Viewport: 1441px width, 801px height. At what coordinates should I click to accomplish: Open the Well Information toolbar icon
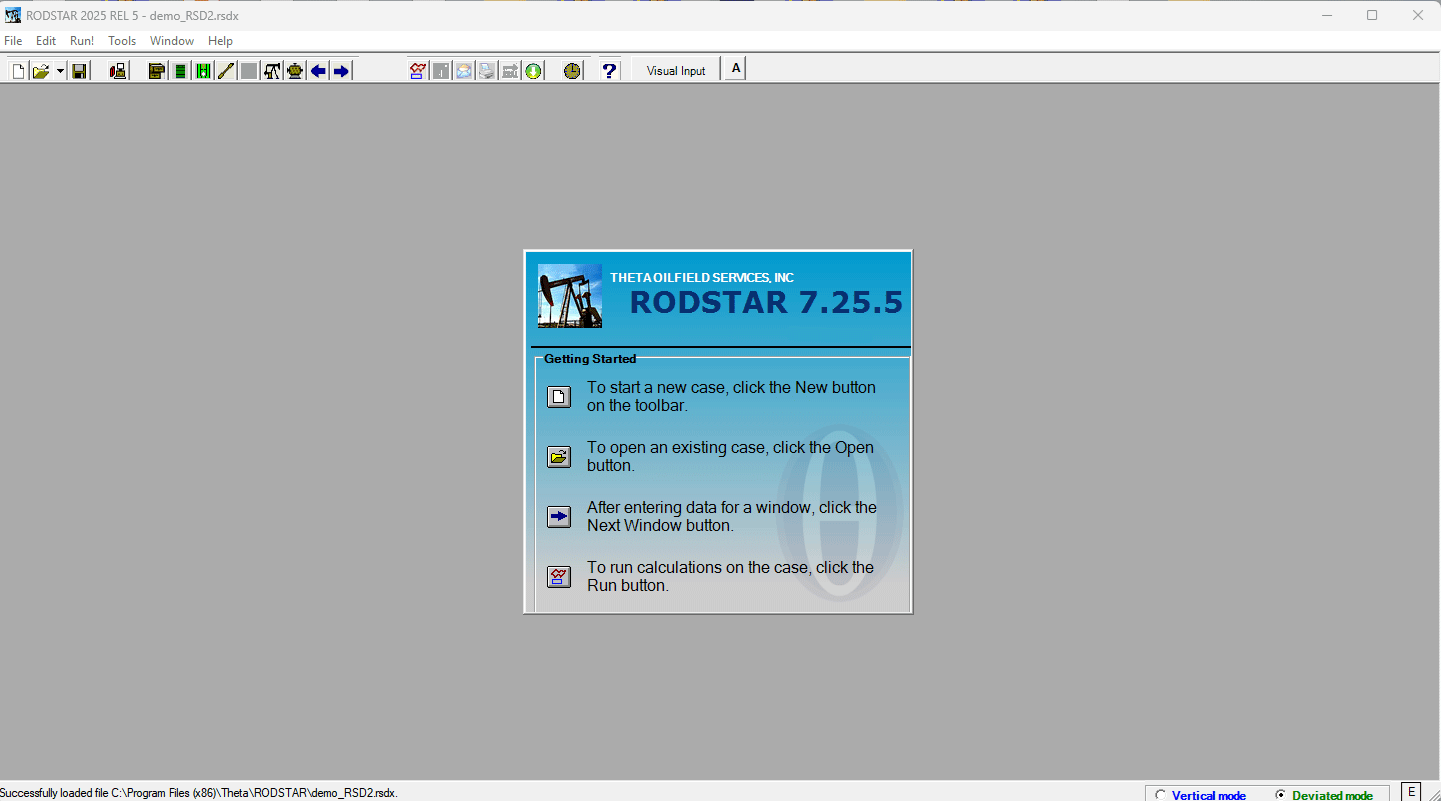[157, 71]
